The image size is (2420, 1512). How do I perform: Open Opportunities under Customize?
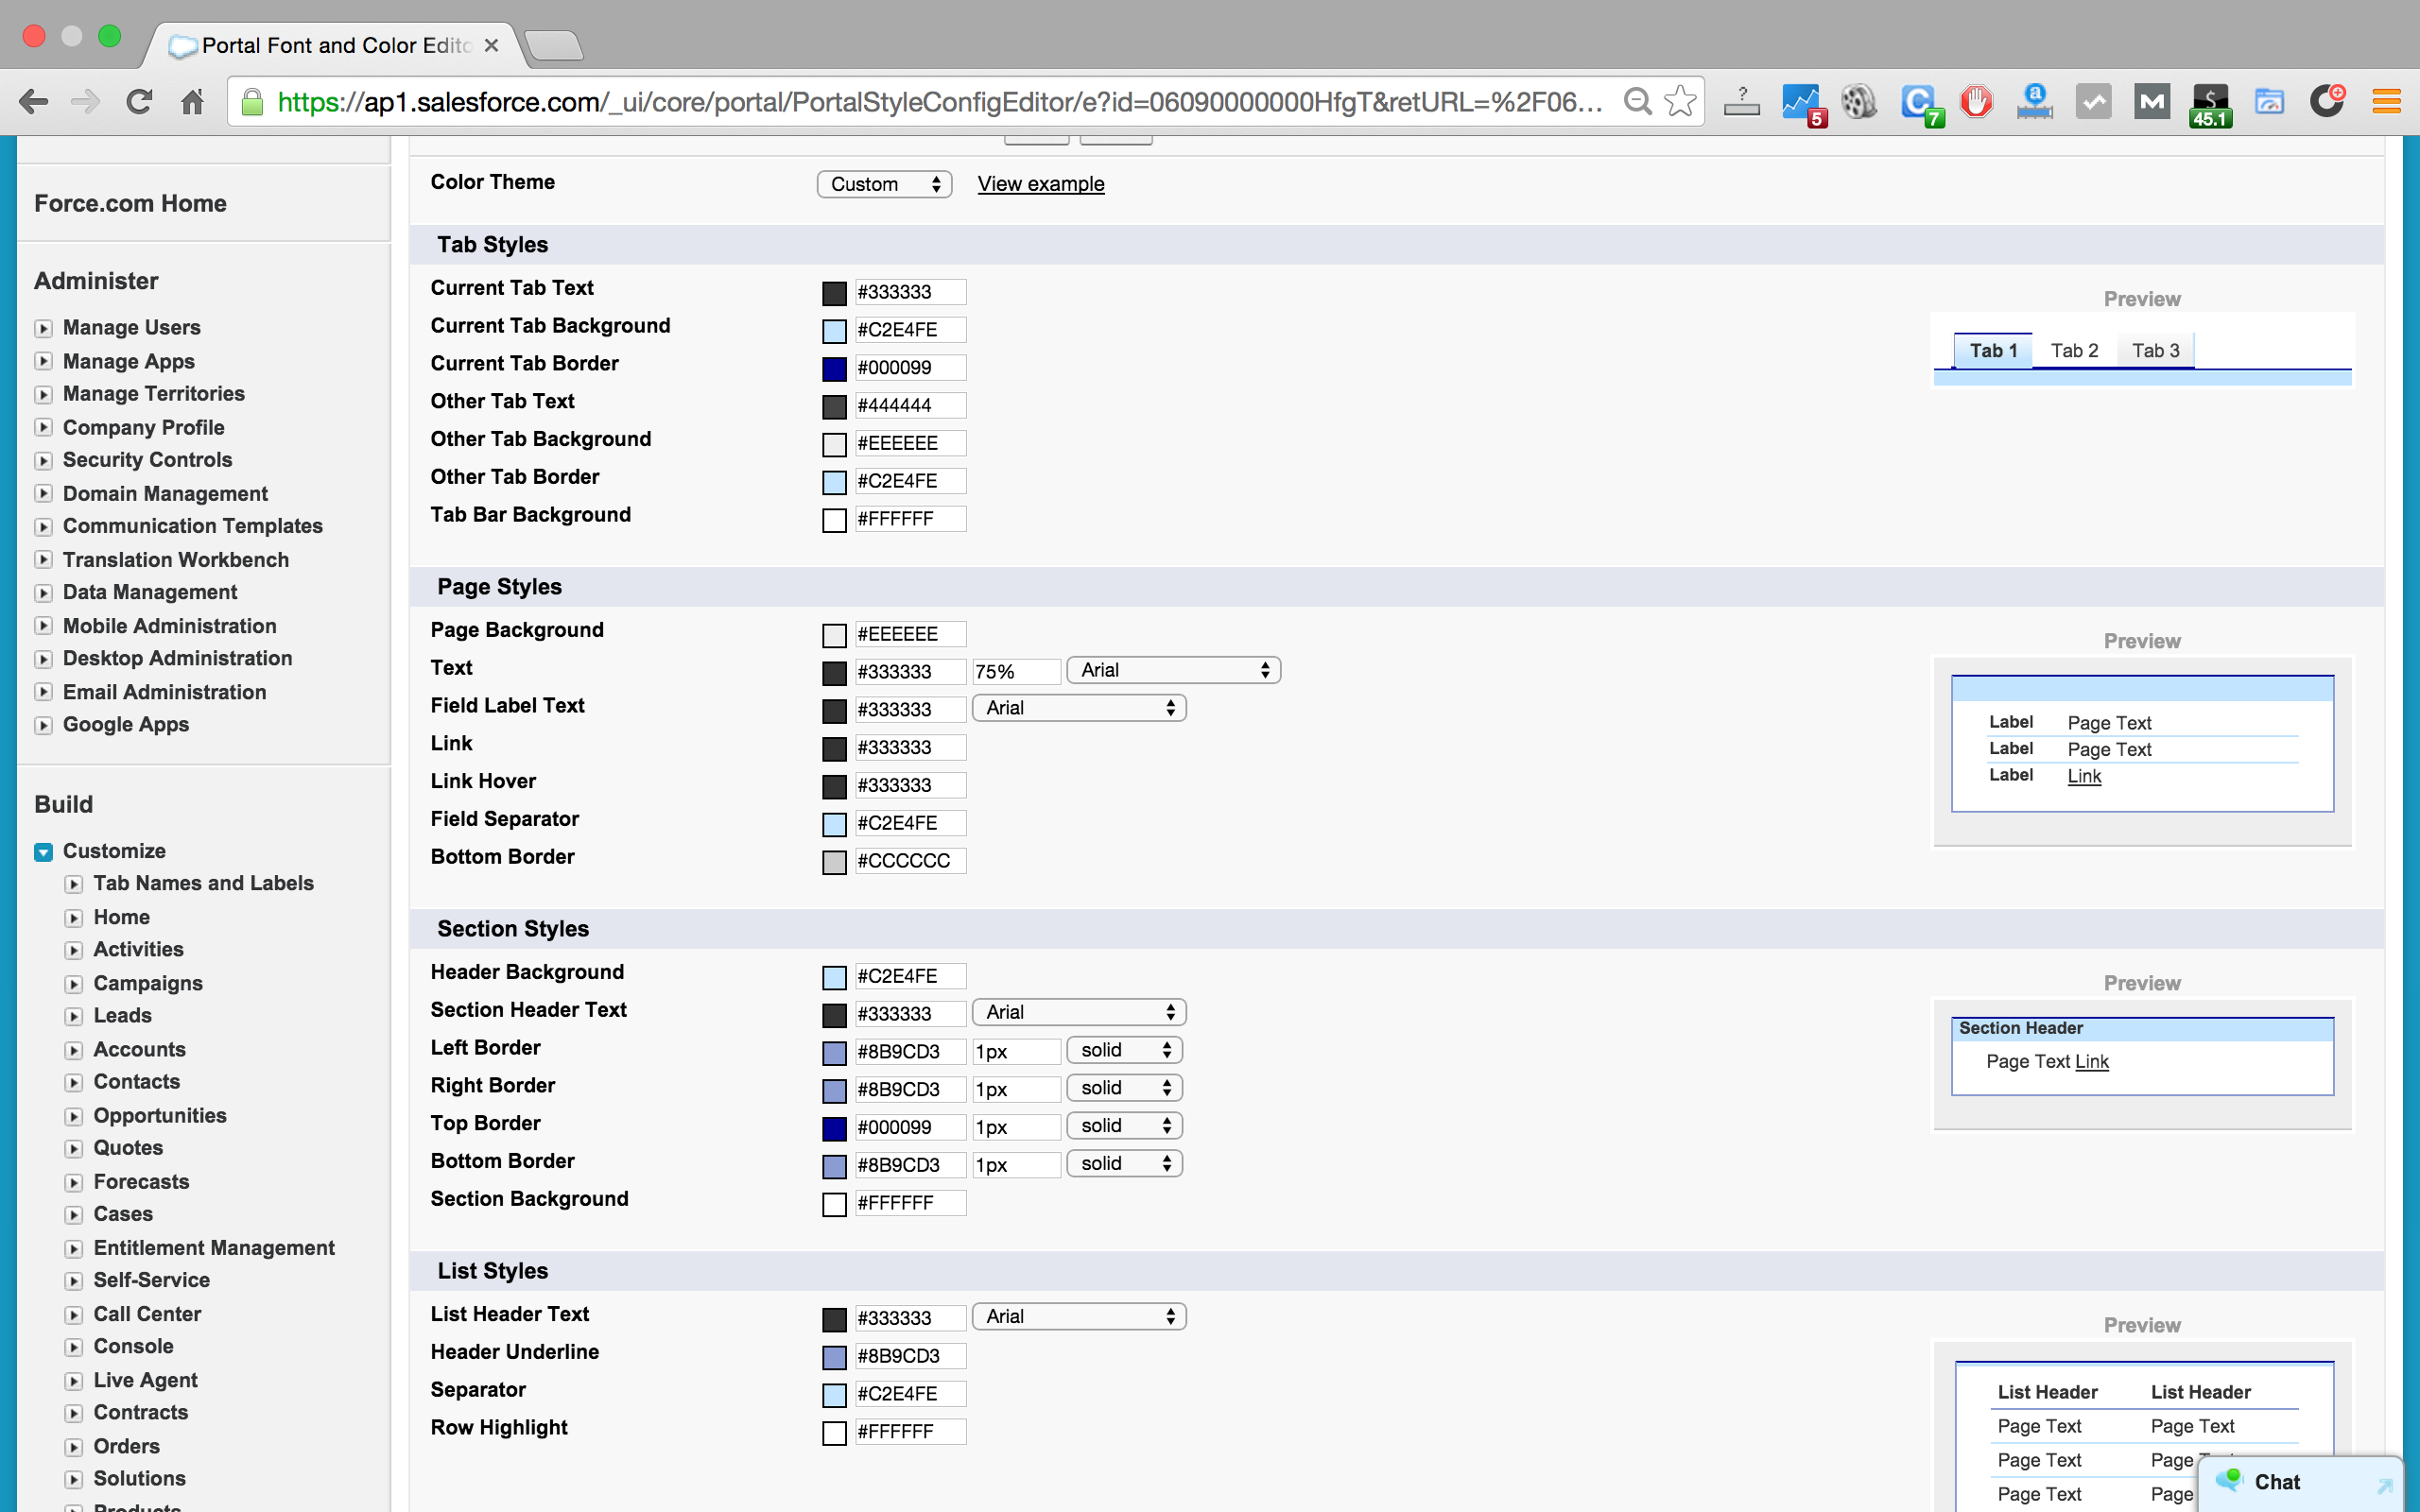(160, 1115)
